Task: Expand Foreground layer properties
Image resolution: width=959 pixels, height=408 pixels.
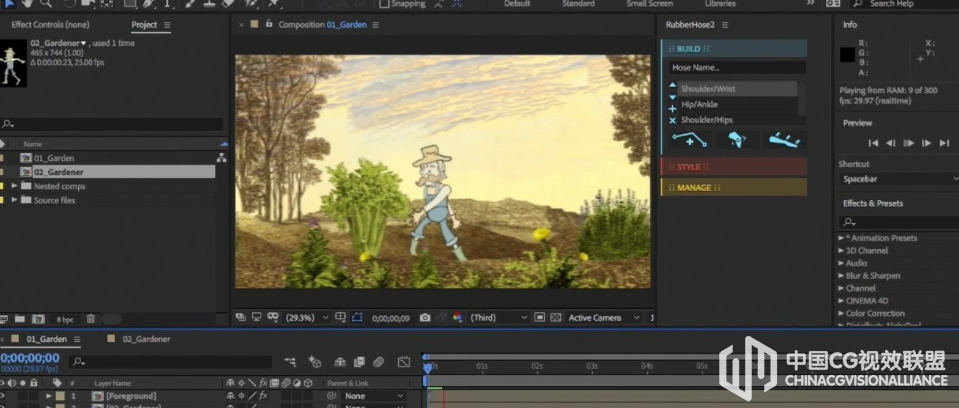Action: pyautogui.click(x=49, y=396)
